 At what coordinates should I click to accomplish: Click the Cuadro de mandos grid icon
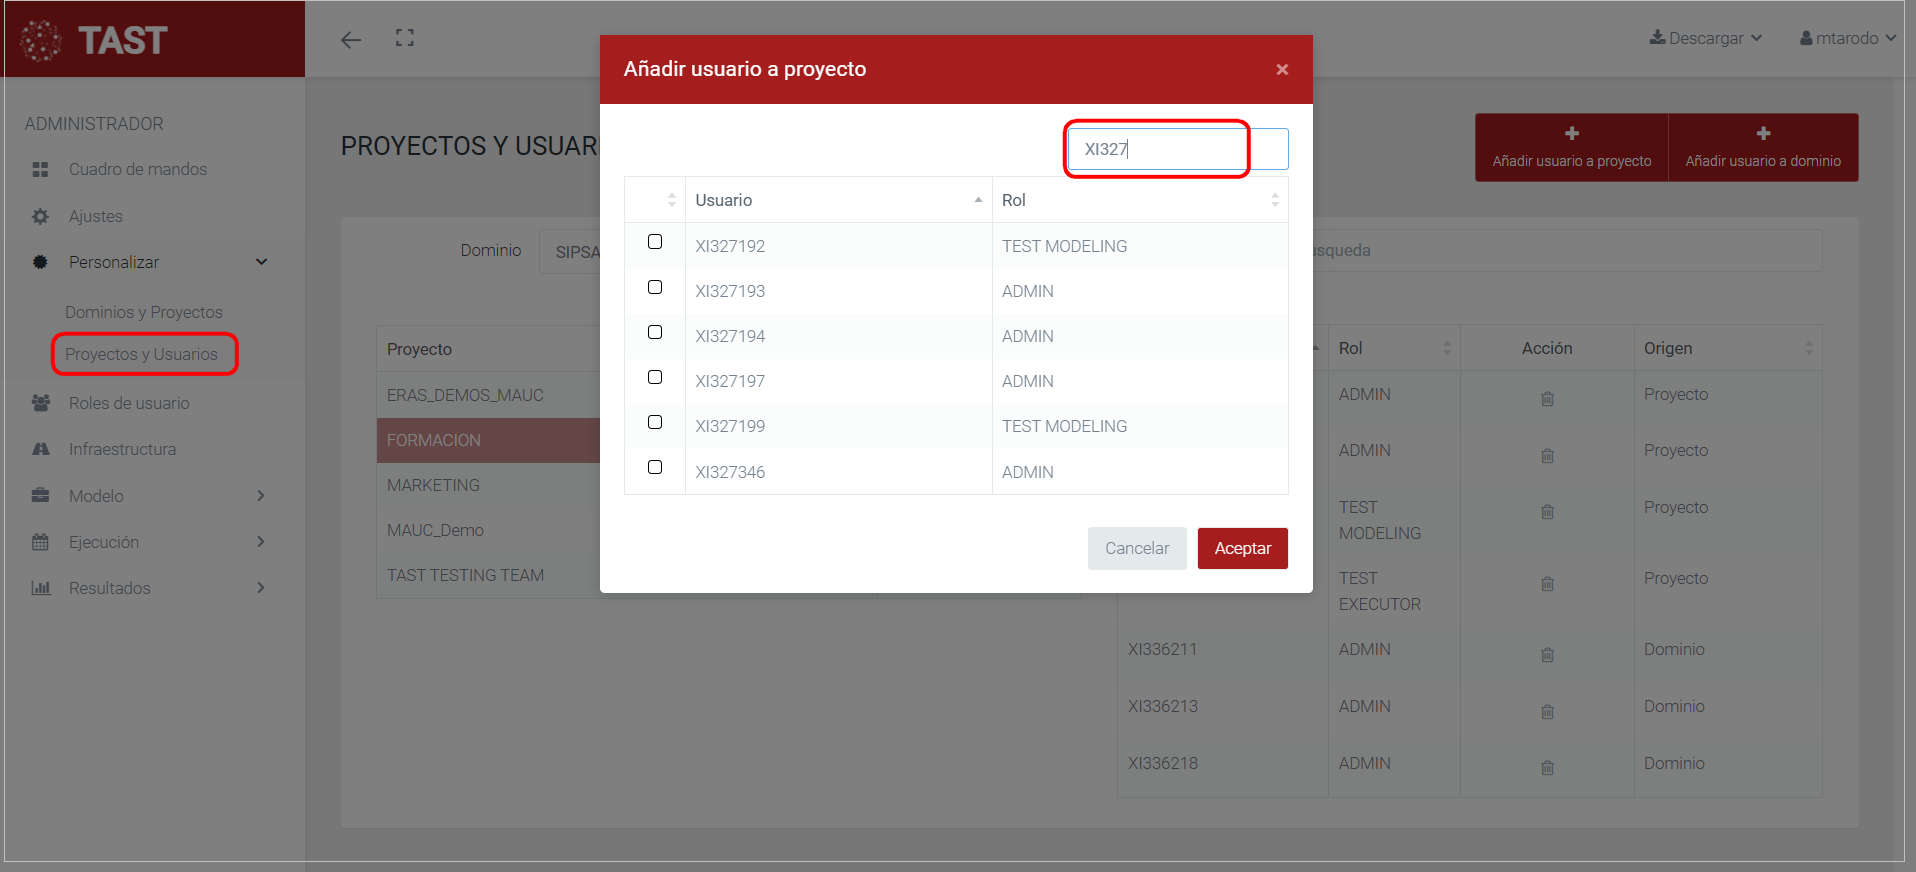pyautogui.click(x=40, y=170)
